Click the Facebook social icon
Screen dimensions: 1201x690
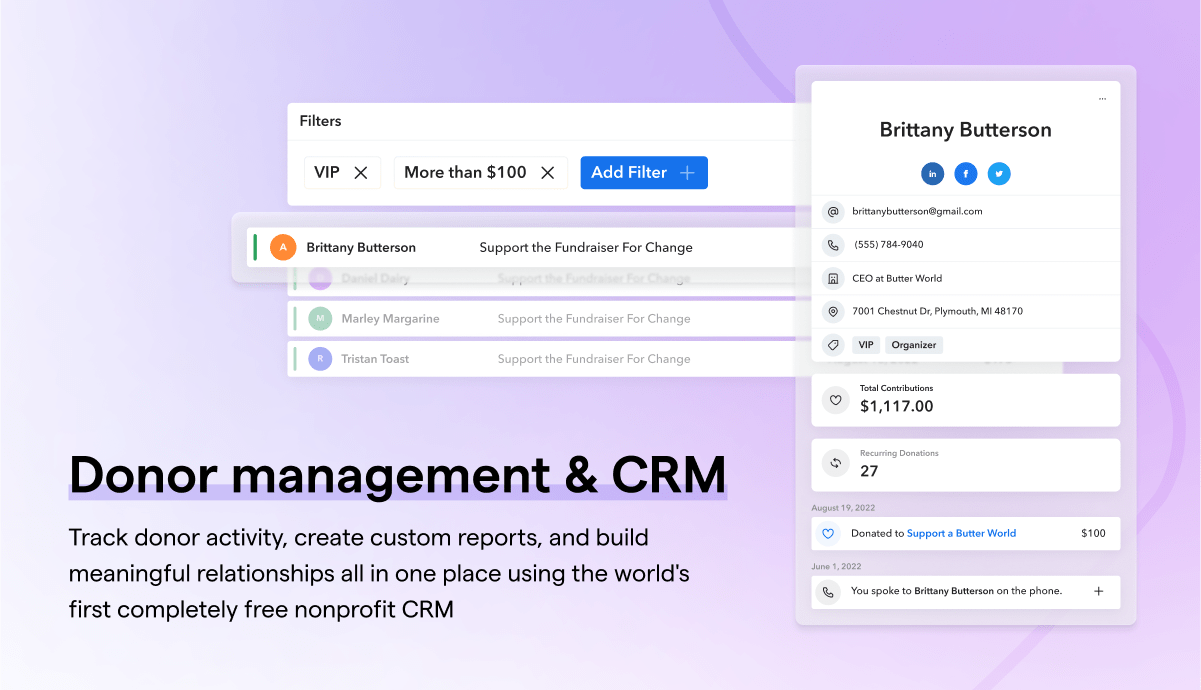(x=965, y=174)
